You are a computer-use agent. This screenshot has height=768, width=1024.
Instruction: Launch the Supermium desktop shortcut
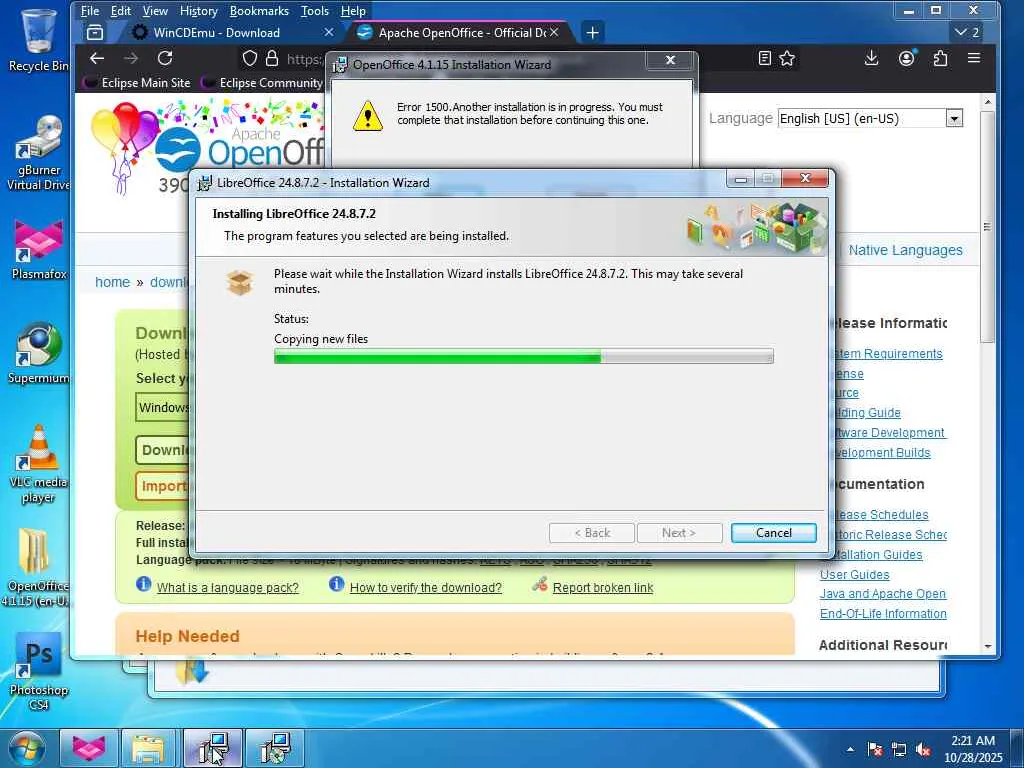point(38,353)
